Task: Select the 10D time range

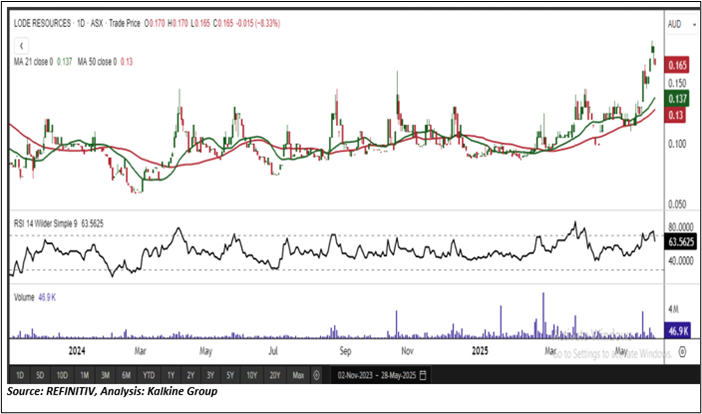Action: coord(62,375)
